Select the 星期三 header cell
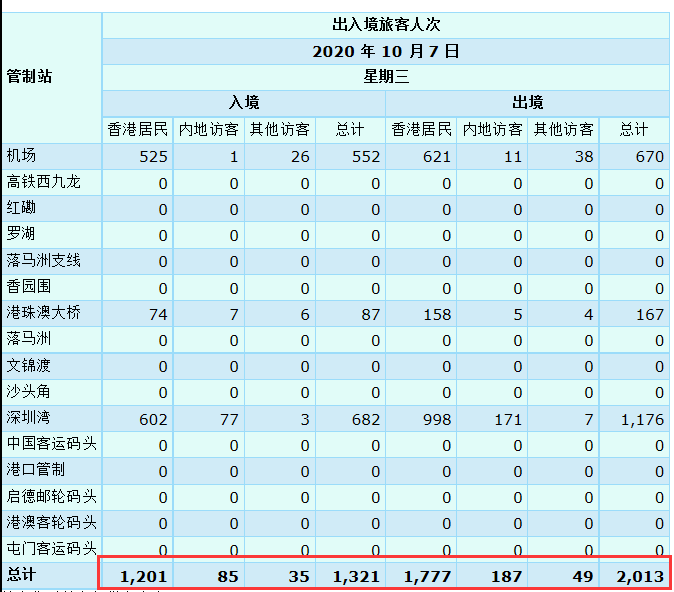This screenshot has height=592, width=674. [x=386, y=78]
